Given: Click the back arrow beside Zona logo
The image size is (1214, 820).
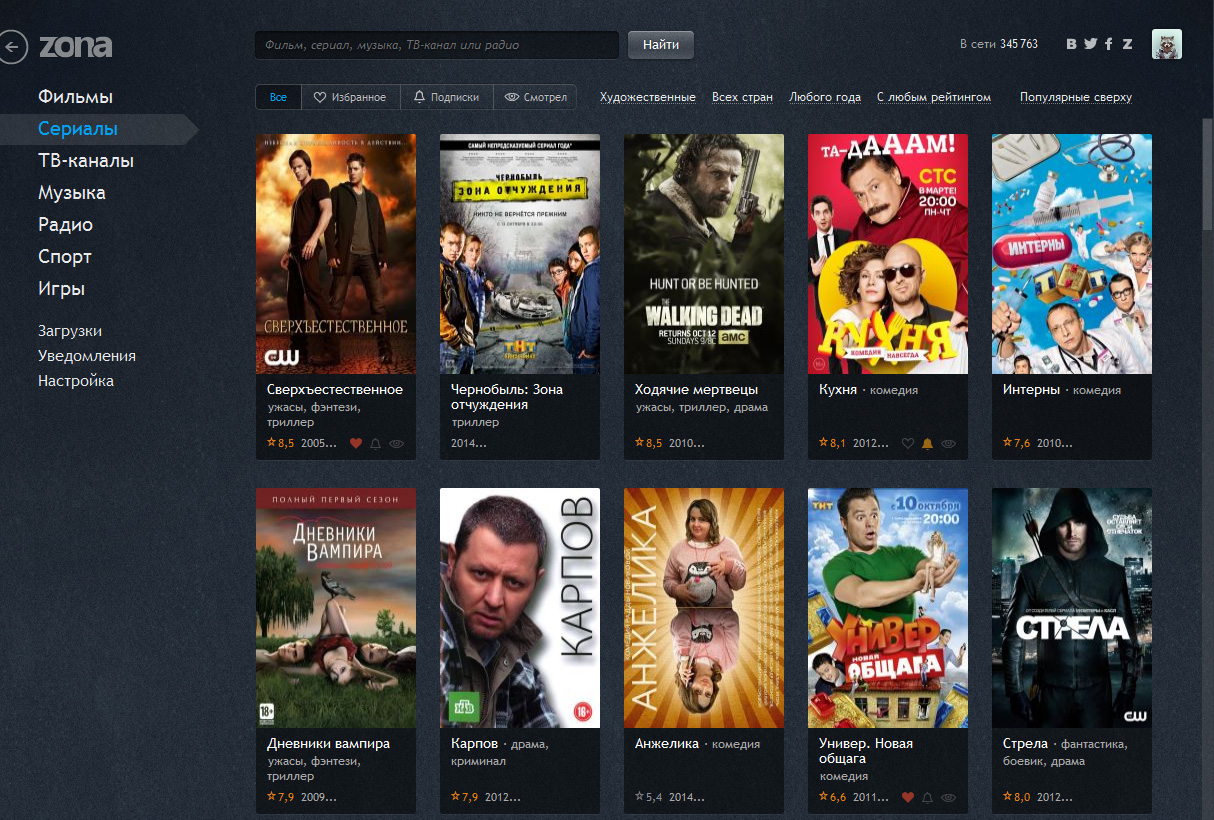Looking at the screenshot, I should pyautogui.click(x=13, y=46).
